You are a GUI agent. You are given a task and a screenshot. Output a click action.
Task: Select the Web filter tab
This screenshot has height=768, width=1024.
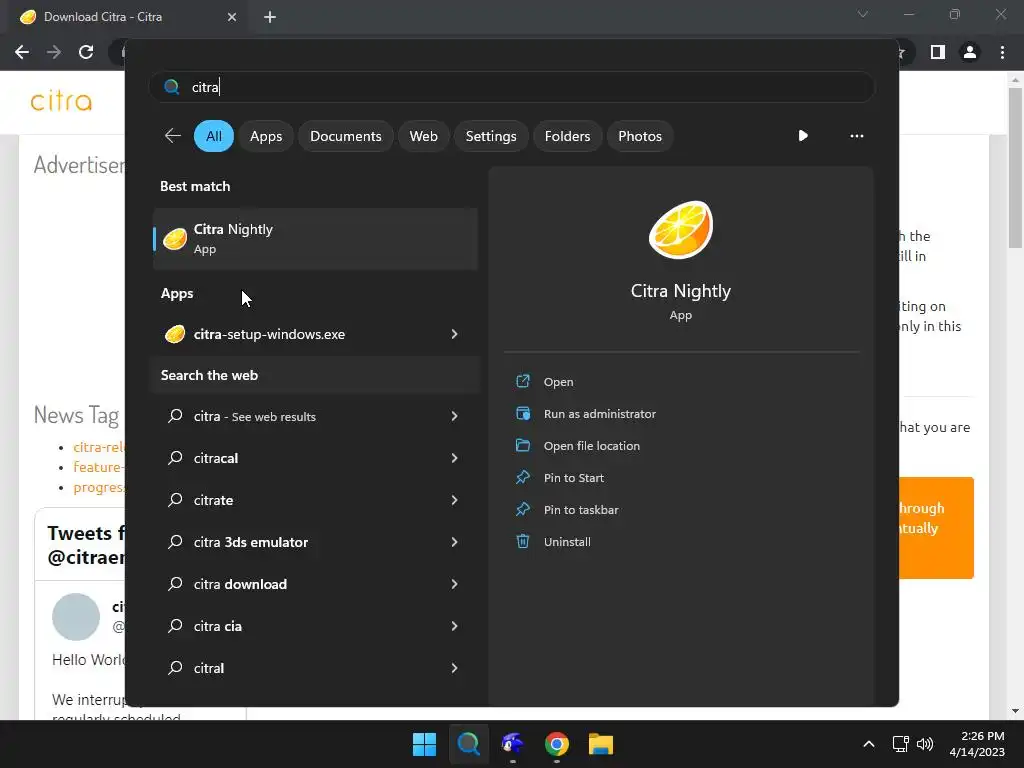423,136
